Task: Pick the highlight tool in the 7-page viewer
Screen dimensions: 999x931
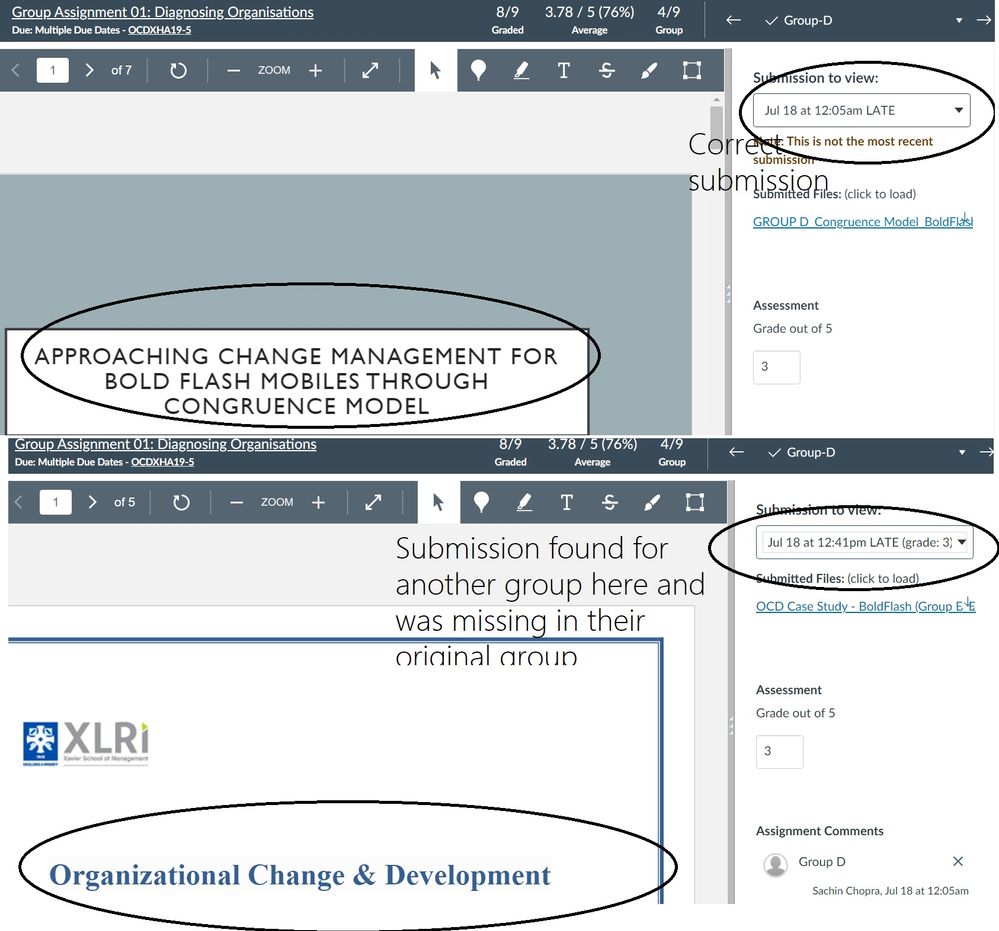Action: (x=521, y=71)
